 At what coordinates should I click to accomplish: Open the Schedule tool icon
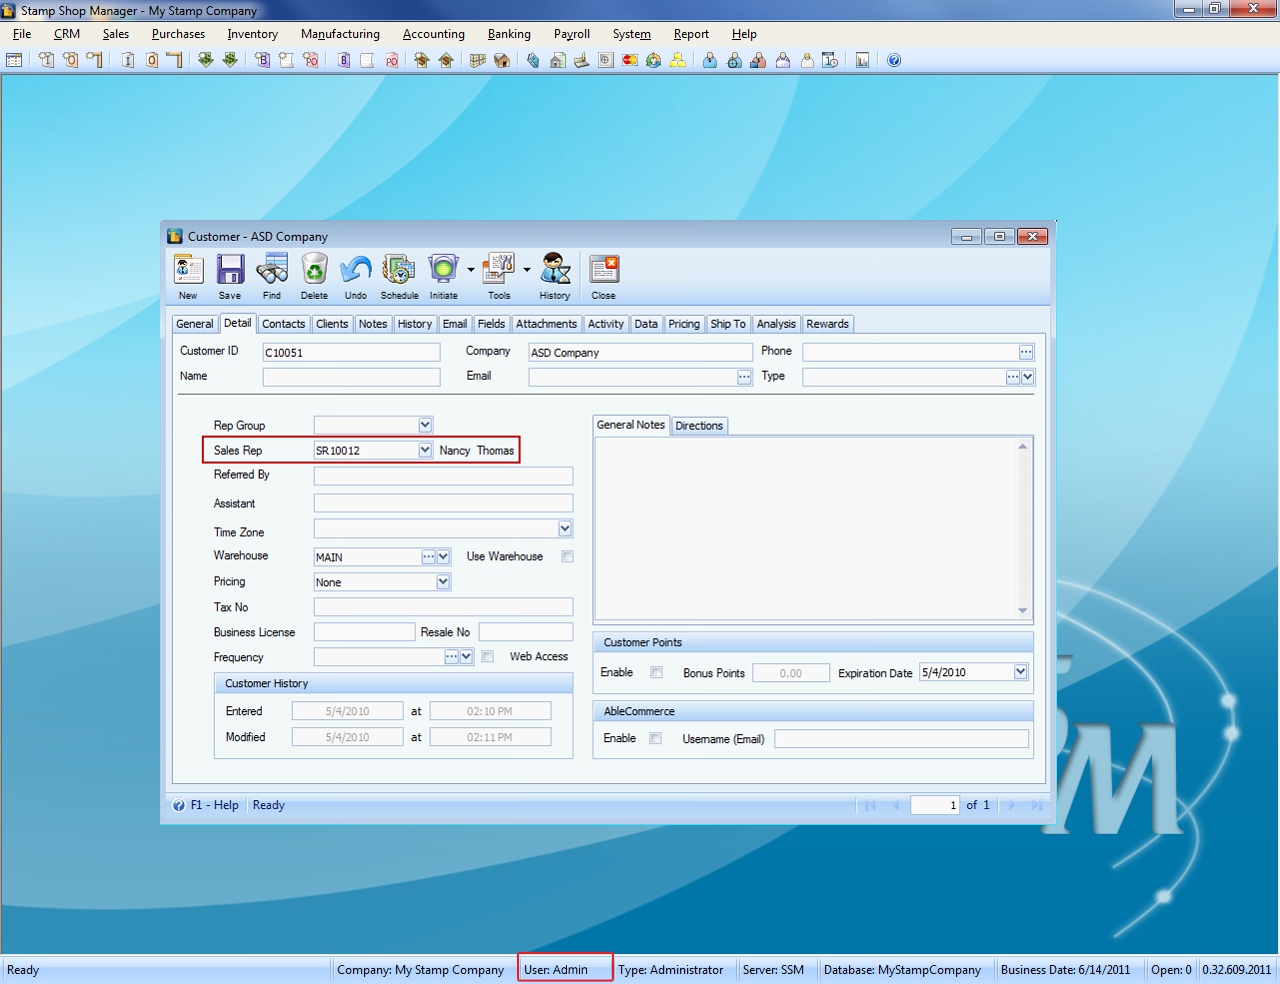pyautogui.click(x=399, y=270)
